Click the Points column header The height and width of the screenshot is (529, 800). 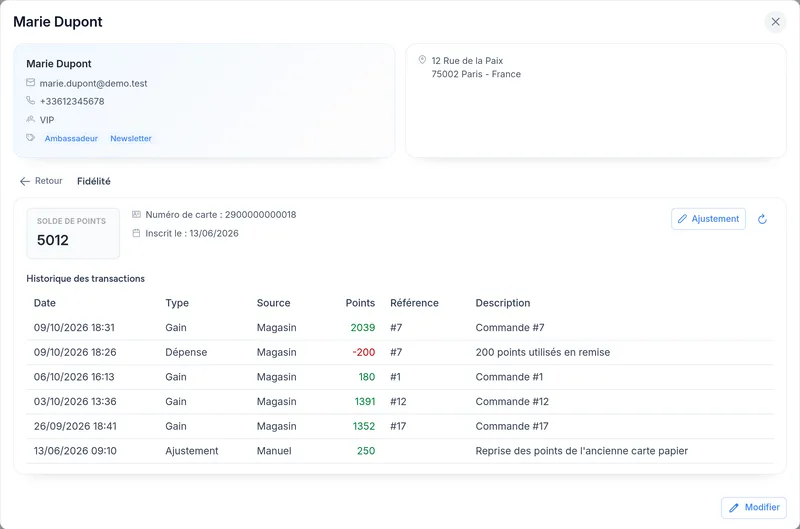(x=360, y=303)
